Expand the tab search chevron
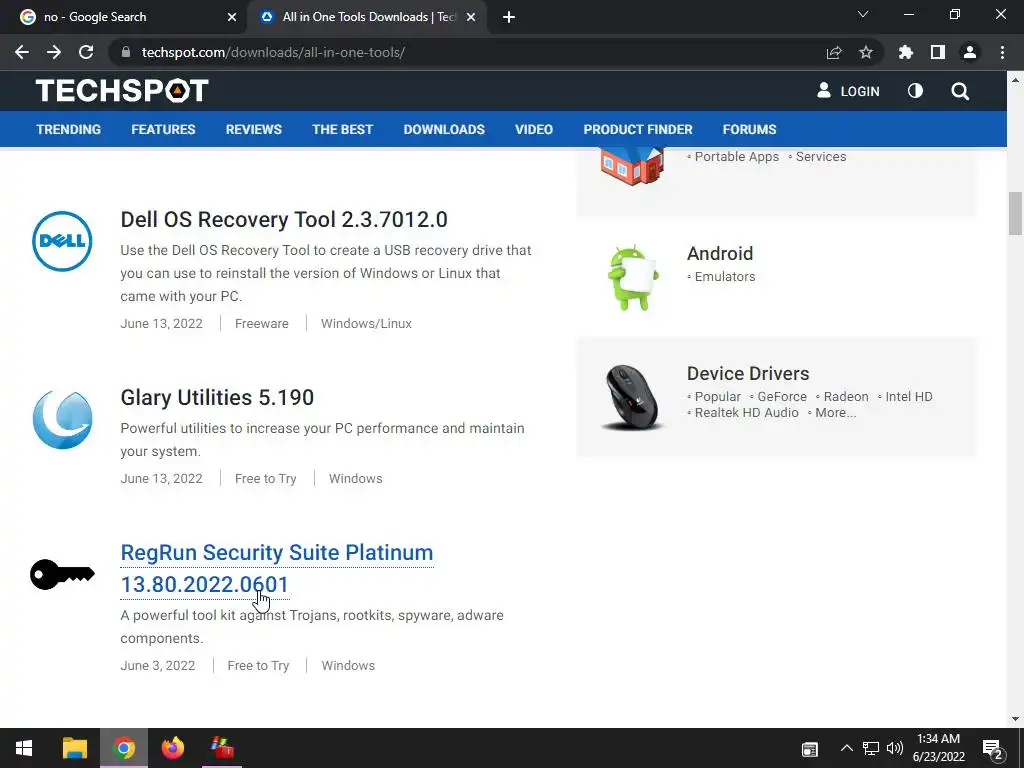Screen dimensions: 1024x768 point(863,14)
